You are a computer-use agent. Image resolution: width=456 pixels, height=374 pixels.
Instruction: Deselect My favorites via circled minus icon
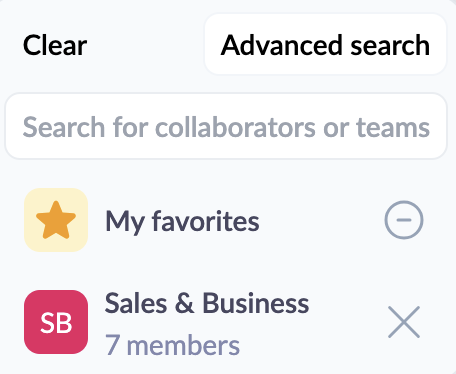pyautogui.click(x=404, y=220)
